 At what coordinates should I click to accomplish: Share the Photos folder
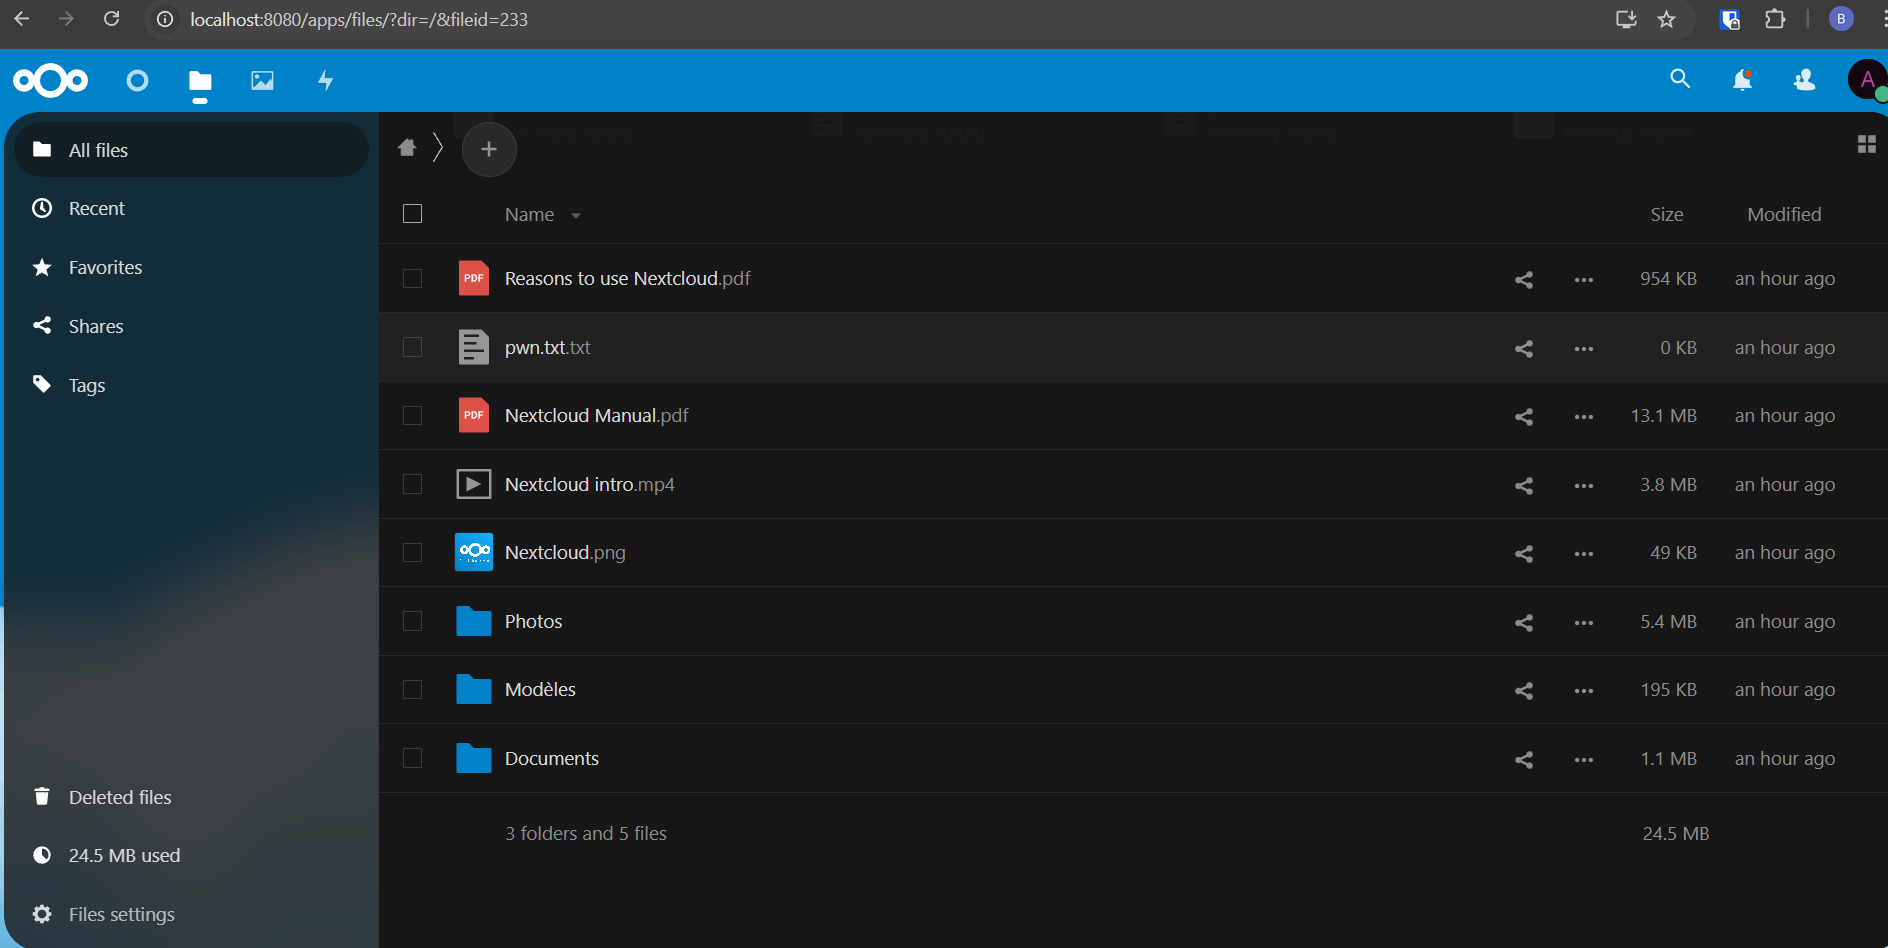click(1524, 622)
